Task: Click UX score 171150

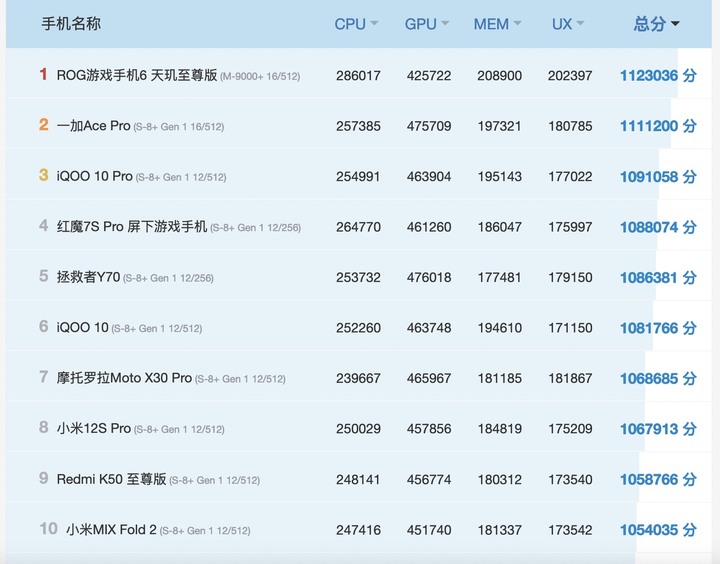Action: [570, 328]
